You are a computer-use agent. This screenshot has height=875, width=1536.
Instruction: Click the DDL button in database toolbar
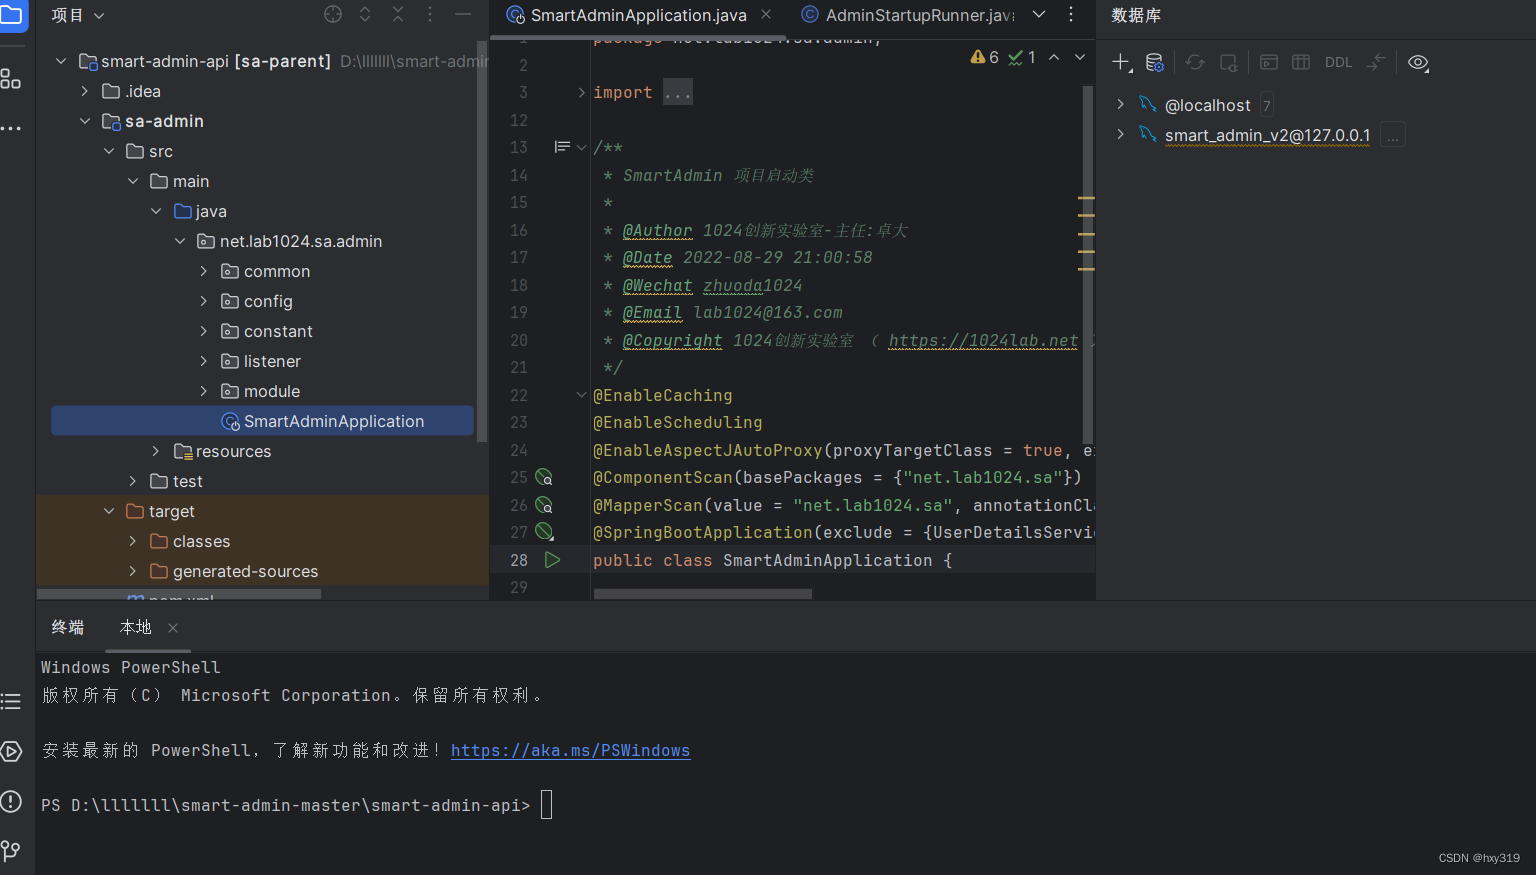(1338, 62)
